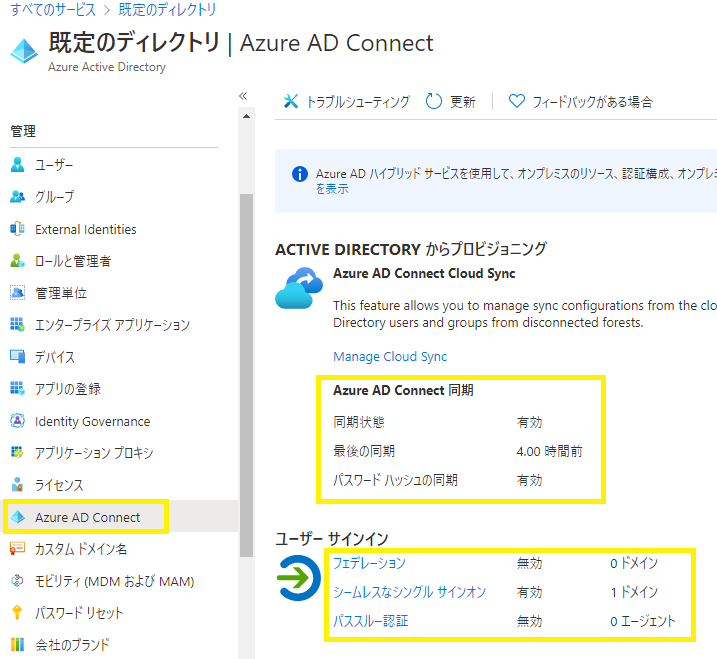This screenshot has height=659, width=717.
Task: Click the エンタープライズ アプリケーション grid icon
Action: pyautogui.click(x=17, y=325)
